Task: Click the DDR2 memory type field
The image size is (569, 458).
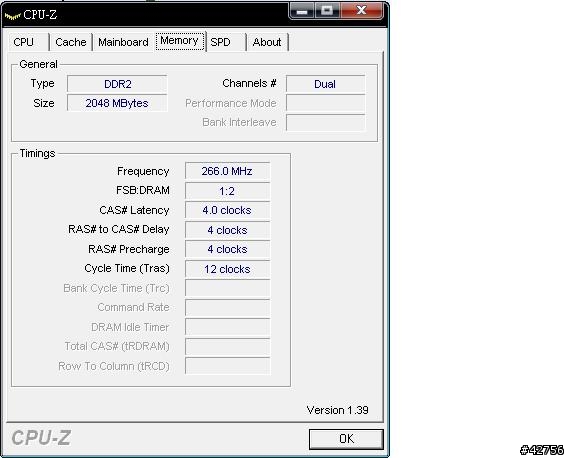Action: click(117, 84)
